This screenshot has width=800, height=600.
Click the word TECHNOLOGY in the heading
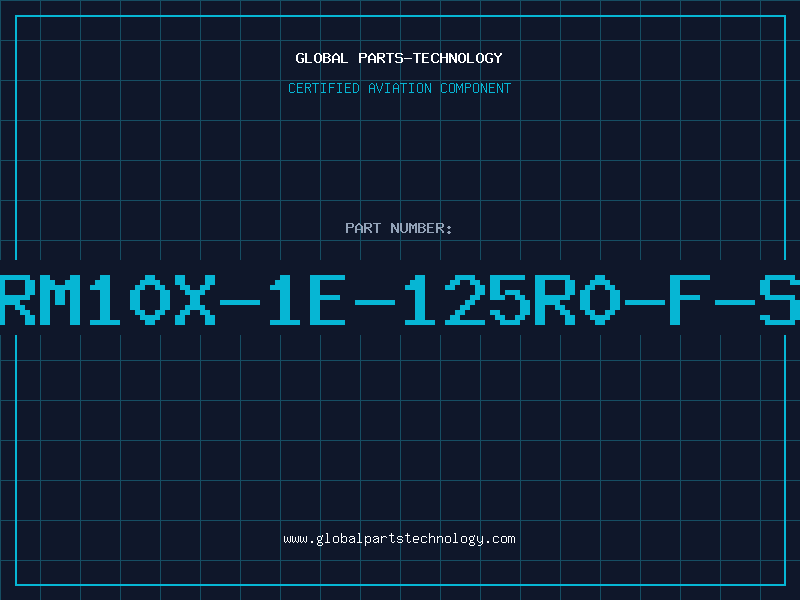tap(458, 58)
